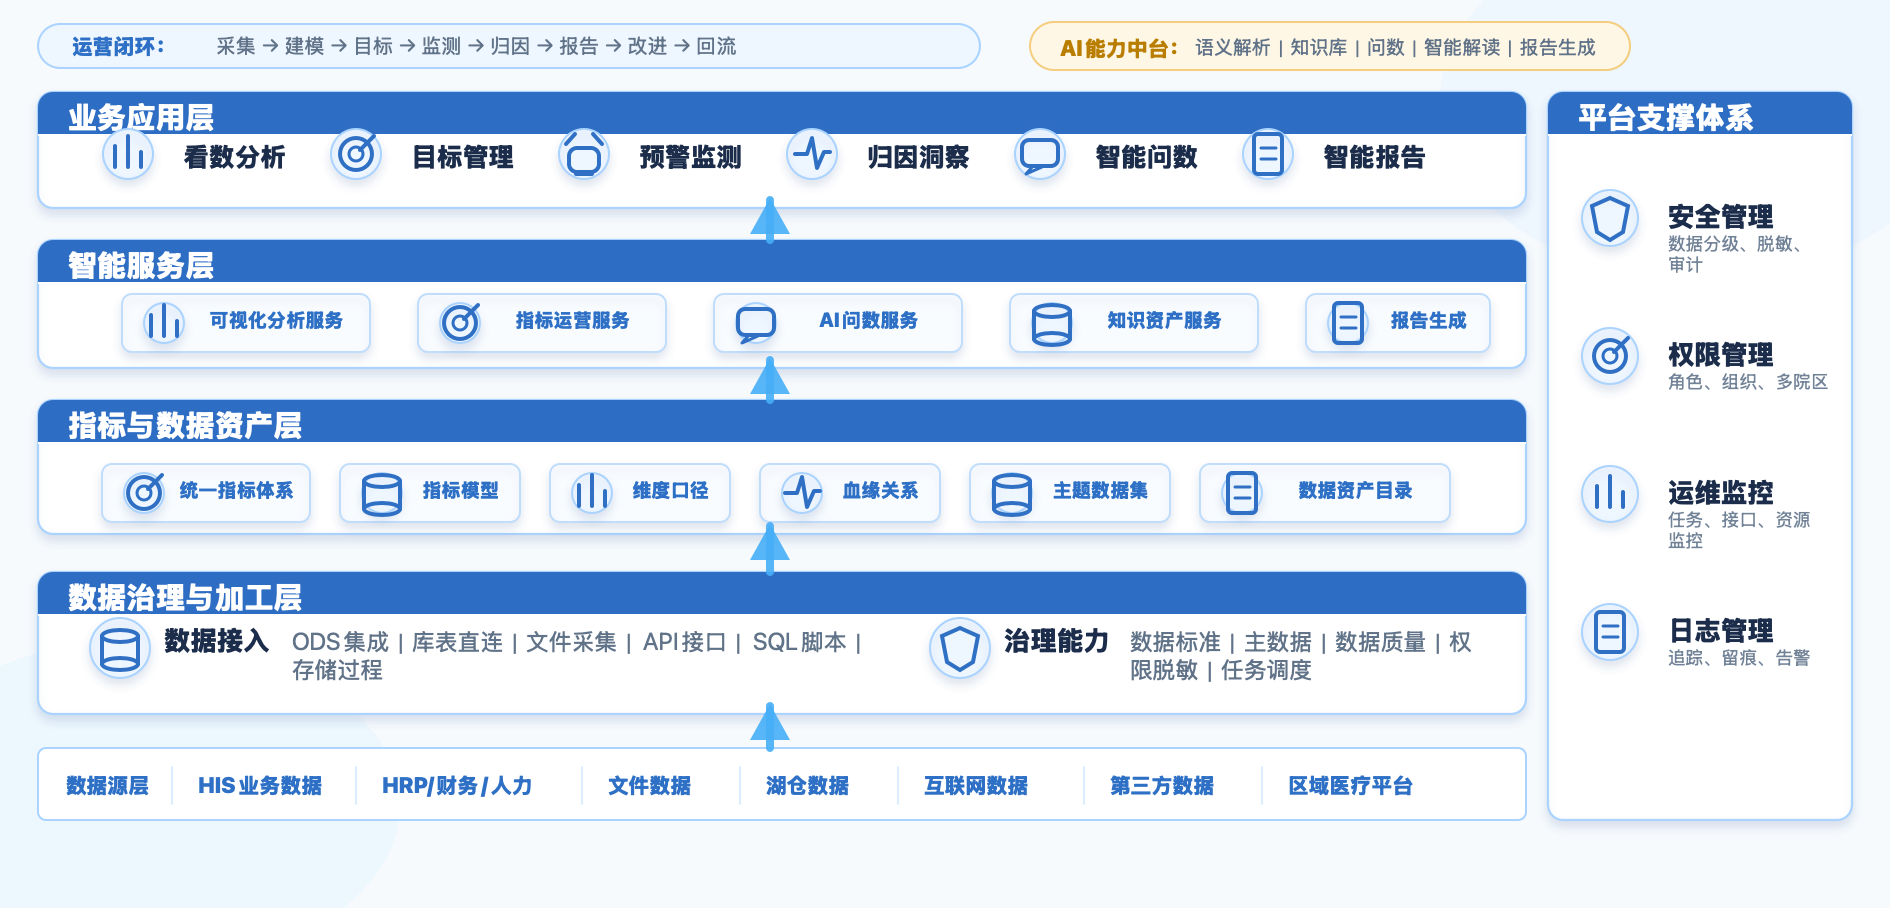Click the 预警监测 alarm icon
Image resolution: width=1890 pixels, height=908 pixels.
[584, 154]
